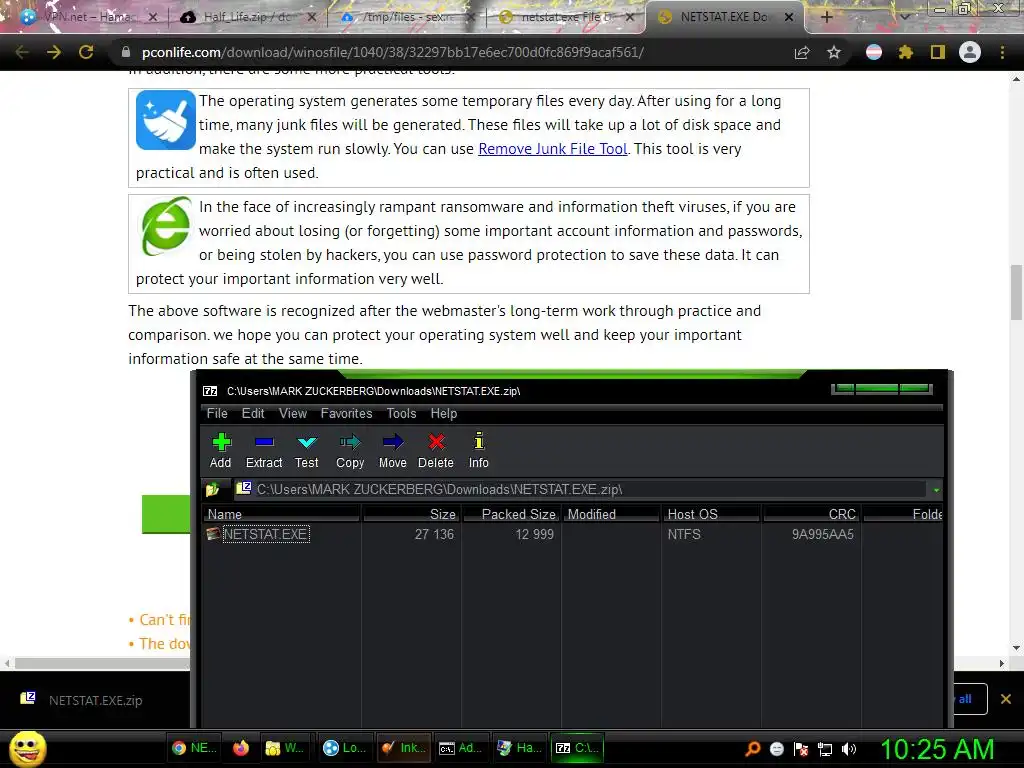Screen dimensions: 1024x768
Task: Click the green Internet Explorer style icon
Action: [x=166, y=226]
